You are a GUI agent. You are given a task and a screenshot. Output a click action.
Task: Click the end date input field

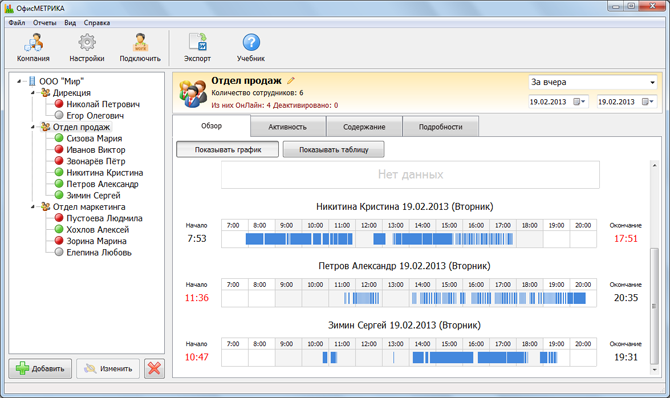(617, 102)
